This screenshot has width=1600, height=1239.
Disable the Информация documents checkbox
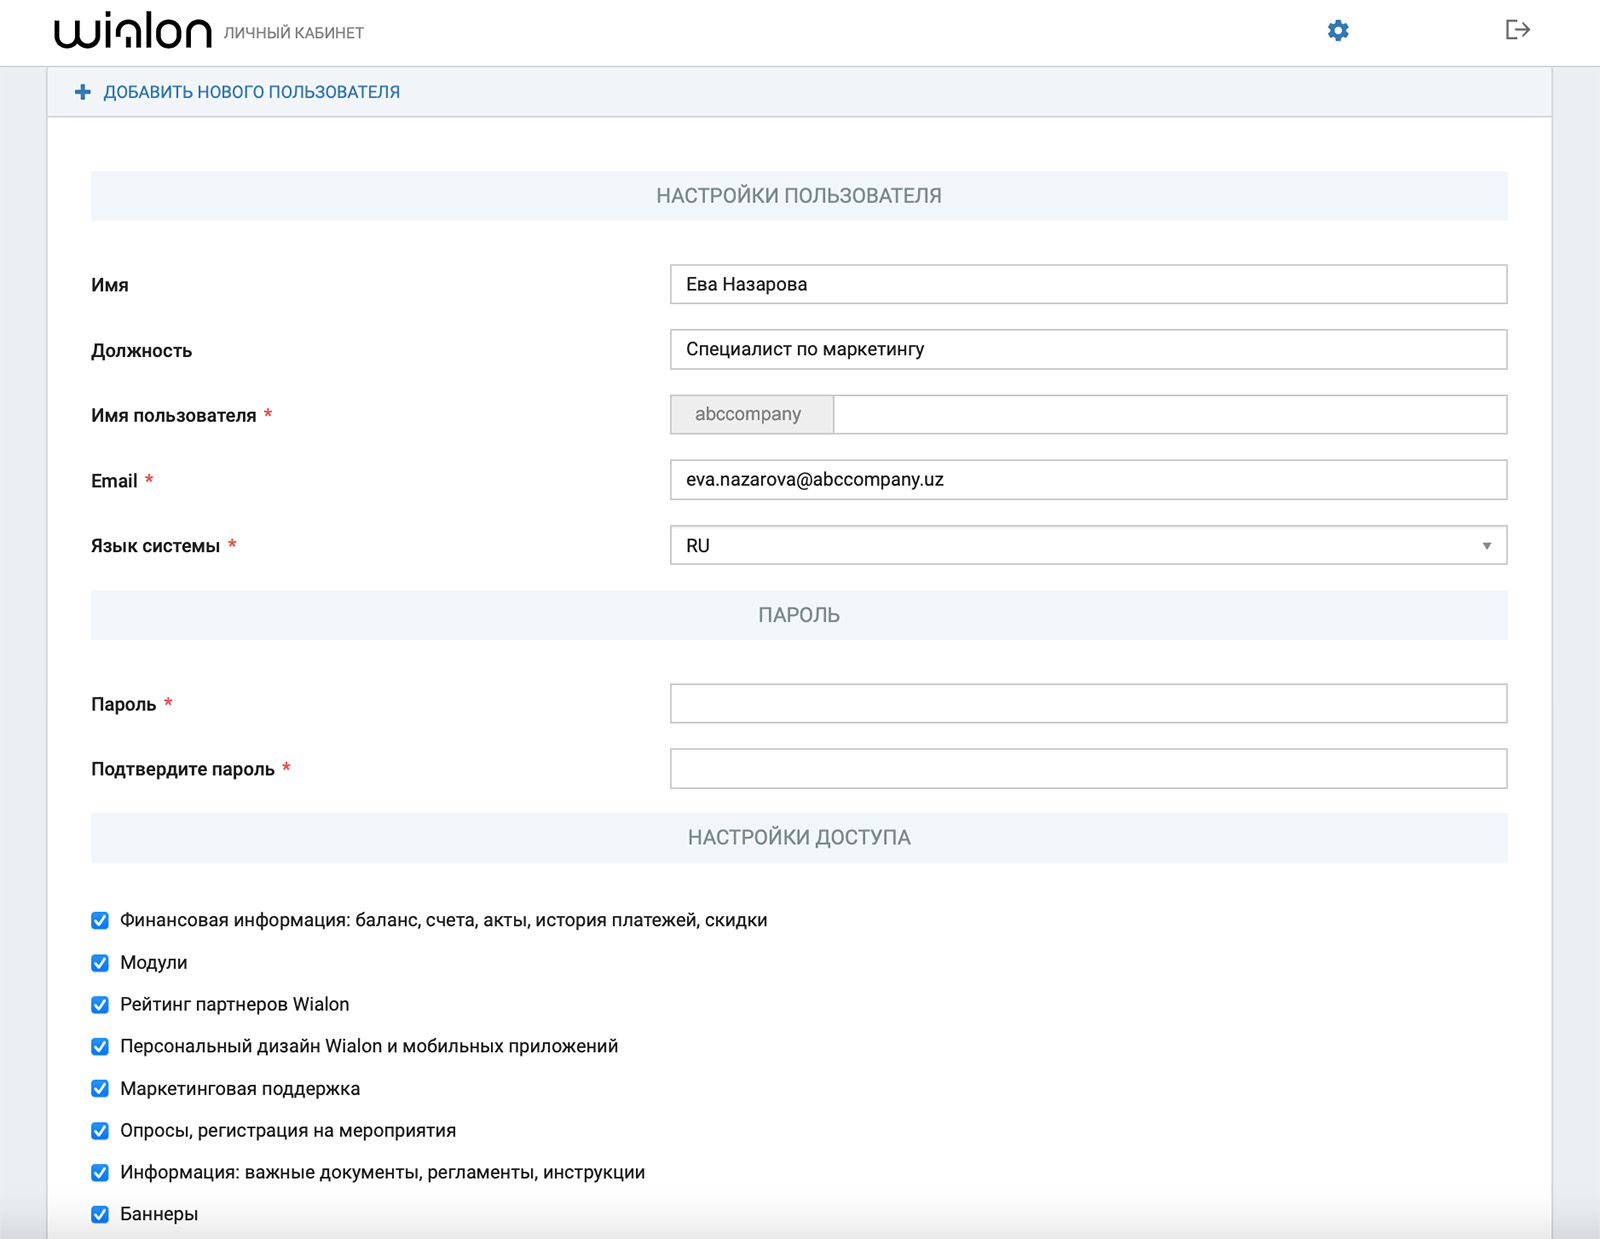[98, 1172]
